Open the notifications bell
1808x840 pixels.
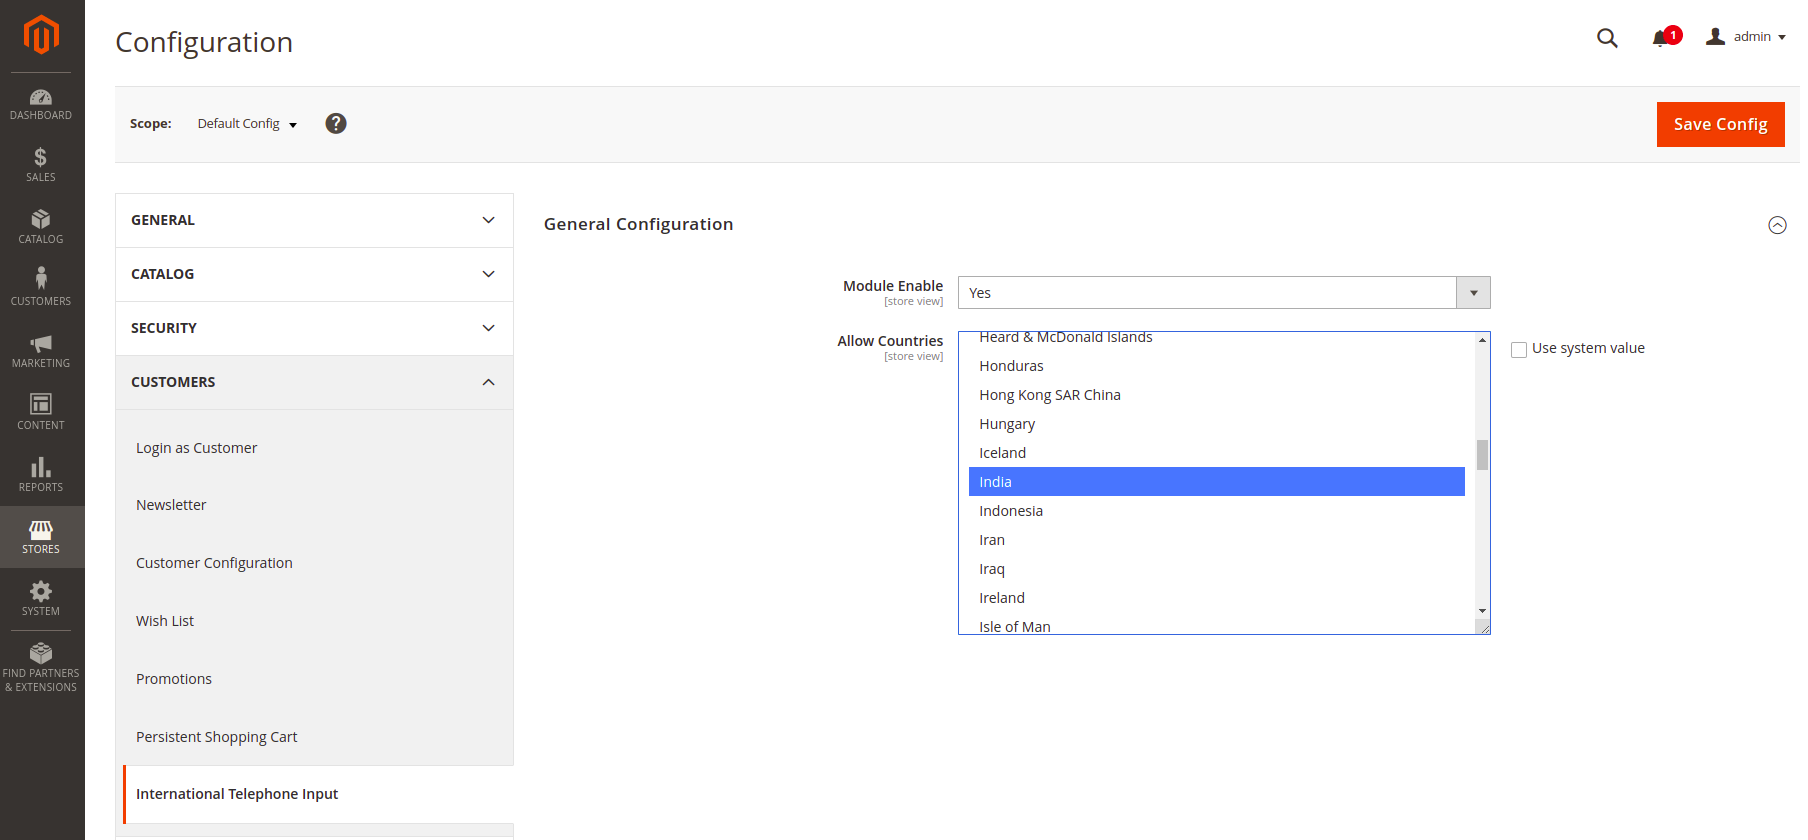(x=1661, y=38)
